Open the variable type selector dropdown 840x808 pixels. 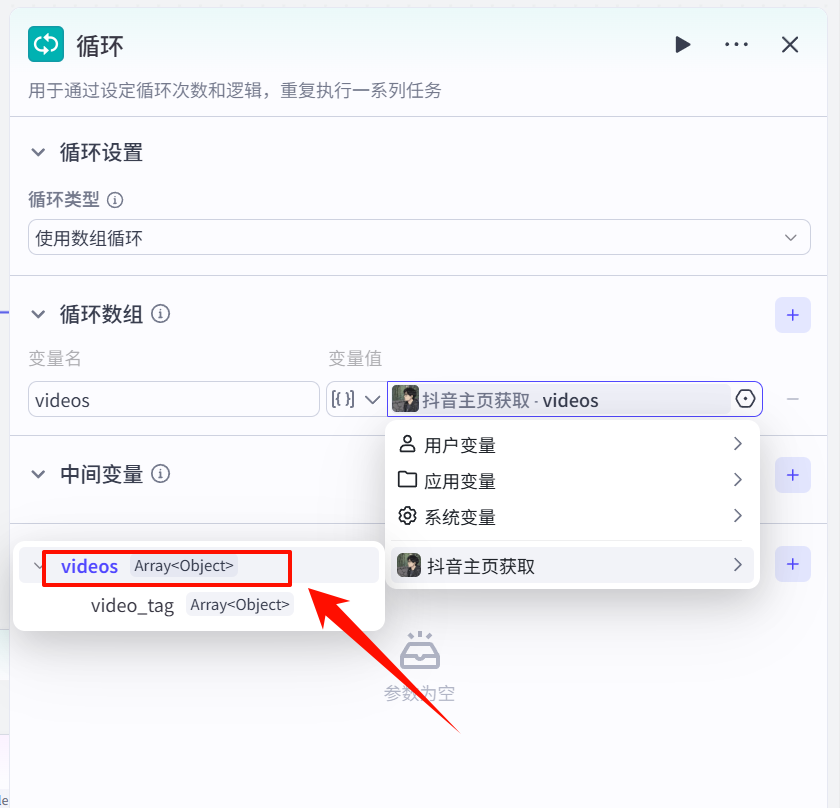click(356, 400)
